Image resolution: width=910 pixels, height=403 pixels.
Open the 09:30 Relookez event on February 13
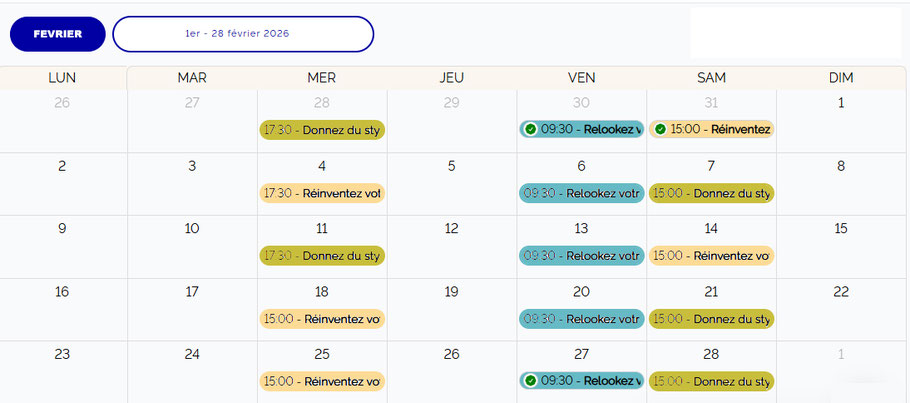coord(581,256)
